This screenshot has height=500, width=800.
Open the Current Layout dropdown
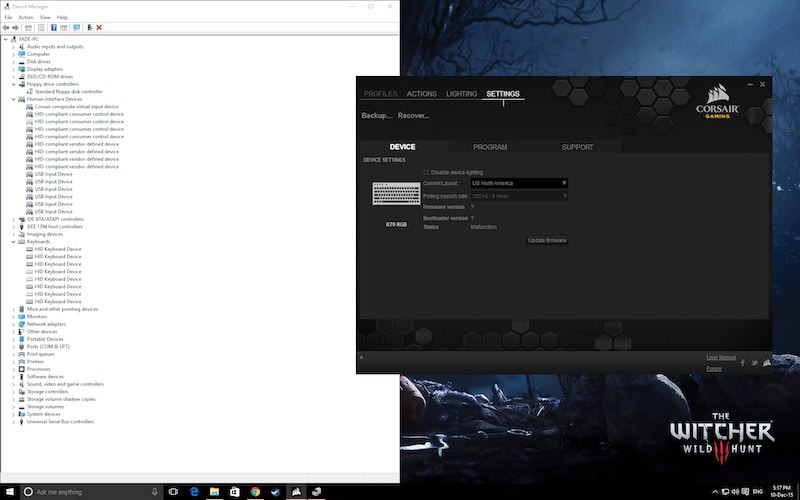click(519, 183)
